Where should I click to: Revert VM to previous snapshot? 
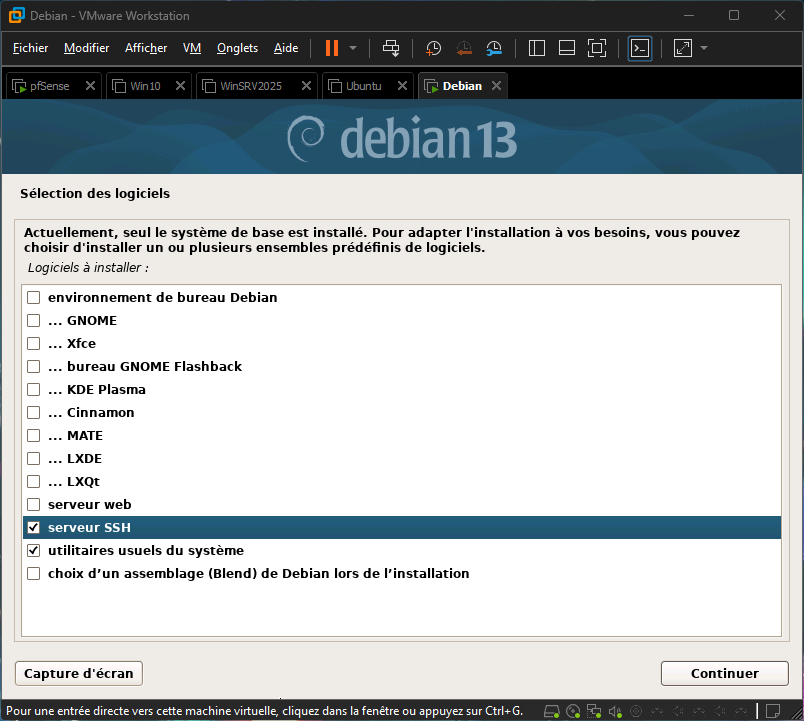[x=464, y=48]
